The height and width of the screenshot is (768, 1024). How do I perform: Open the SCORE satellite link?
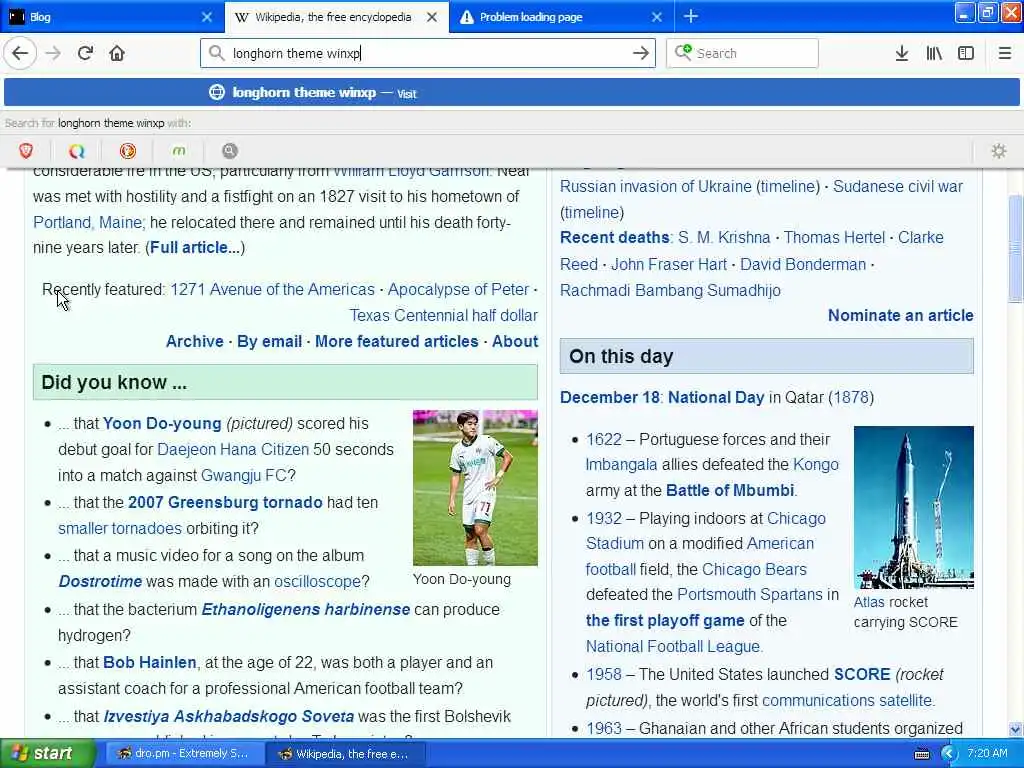tap(862, 675)
